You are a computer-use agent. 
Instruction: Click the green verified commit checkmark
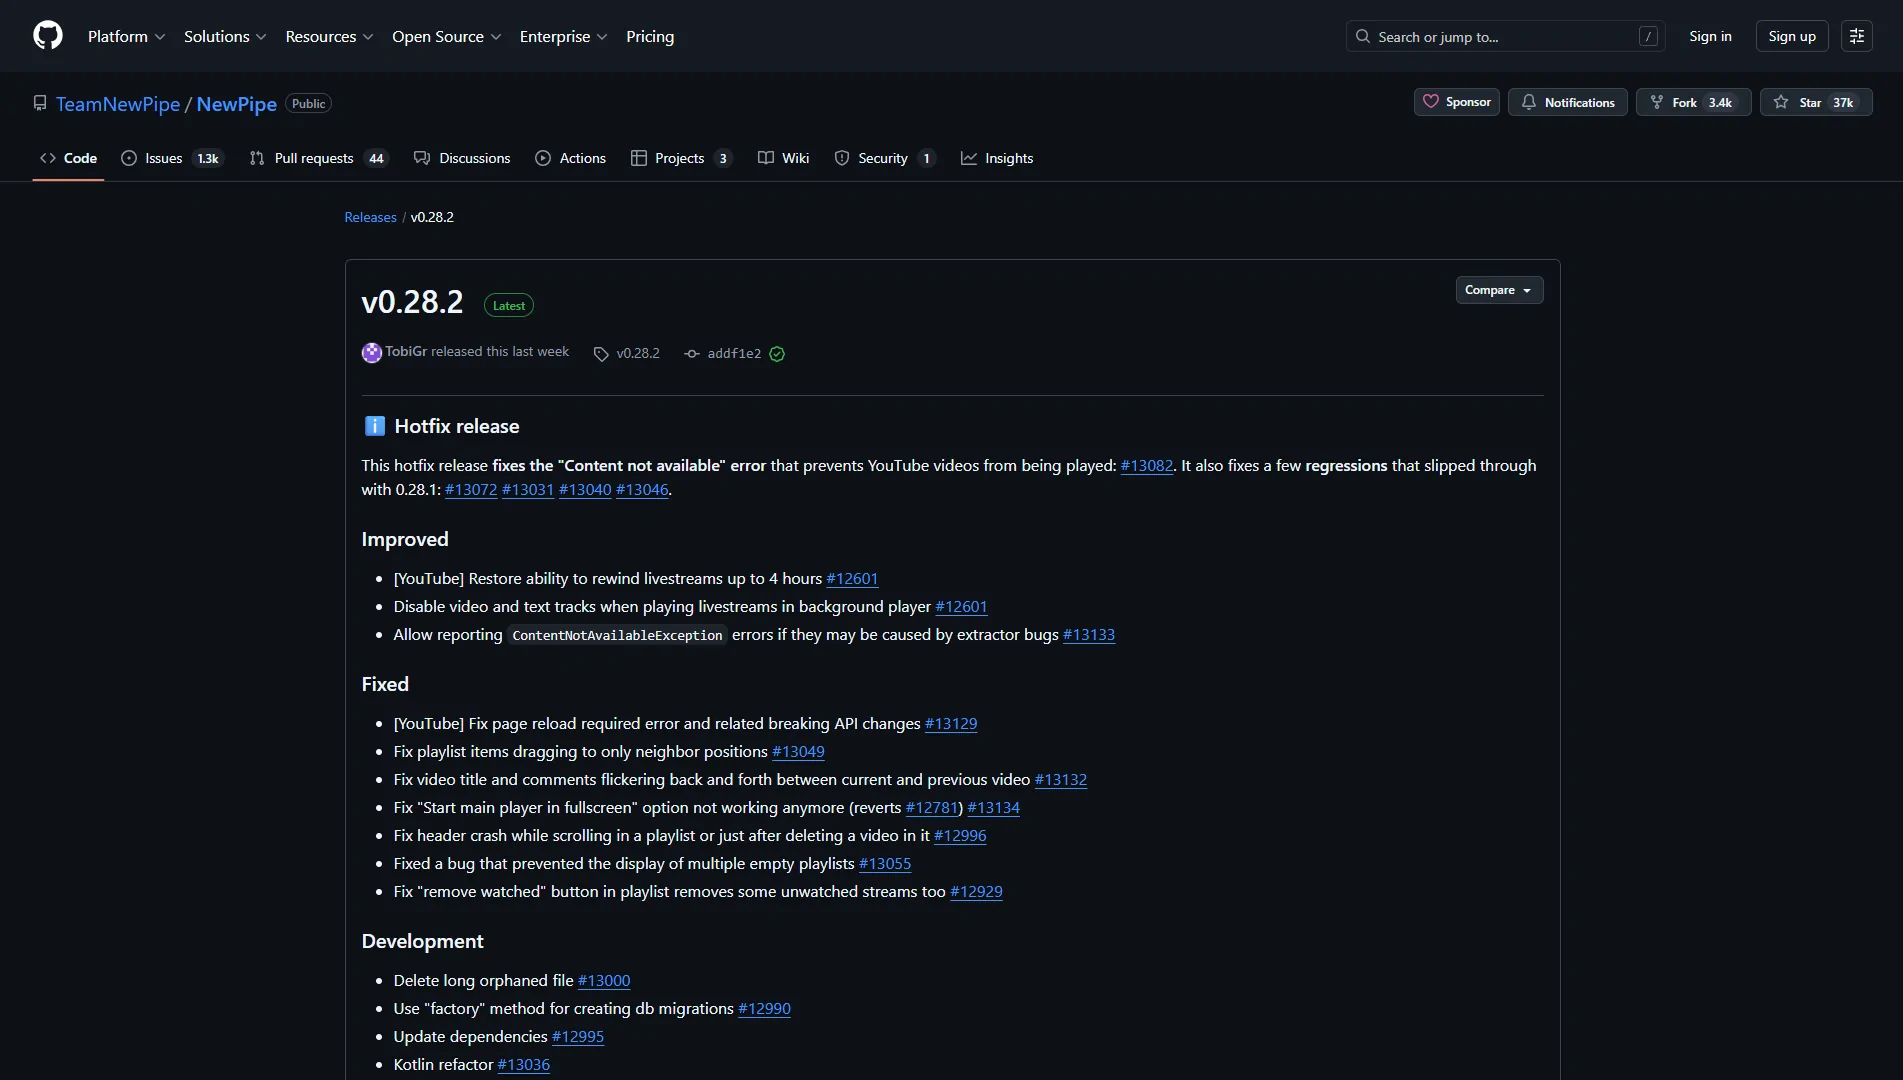pos(777,354)
